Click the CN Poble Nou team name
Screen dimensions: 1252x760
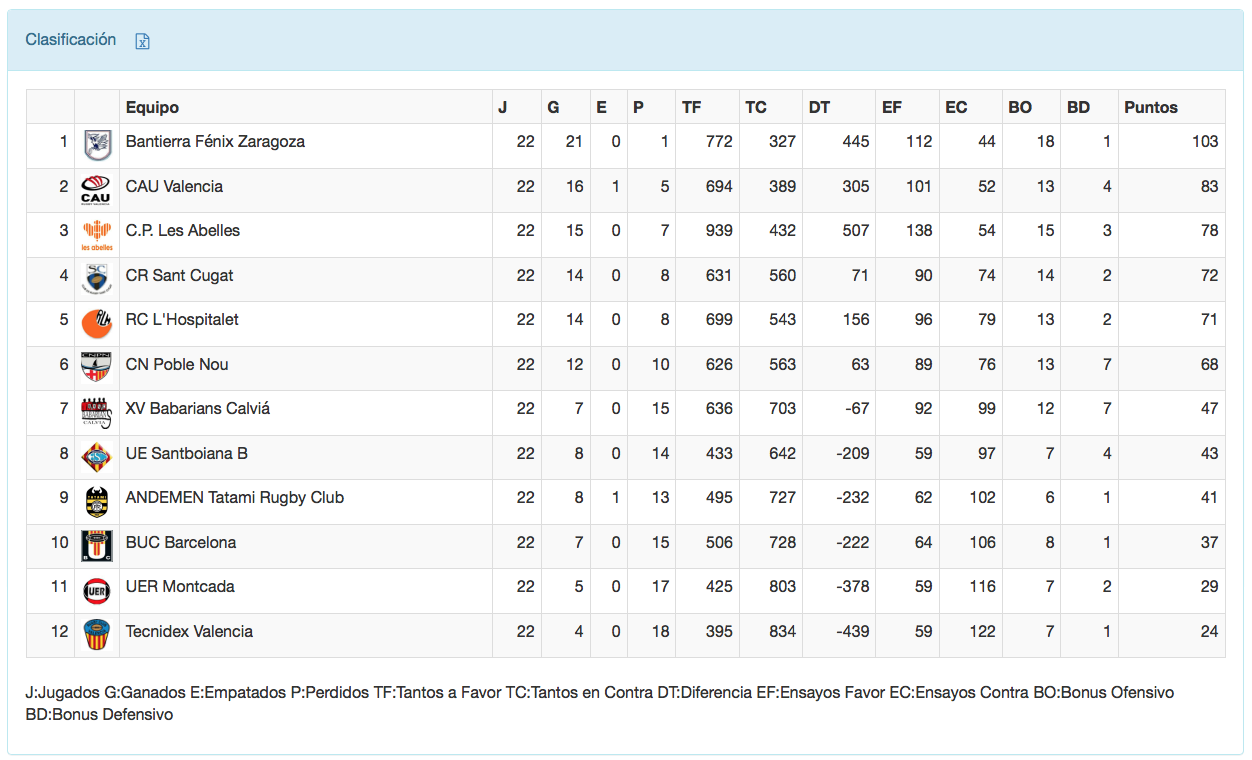(x=177, y=365)
